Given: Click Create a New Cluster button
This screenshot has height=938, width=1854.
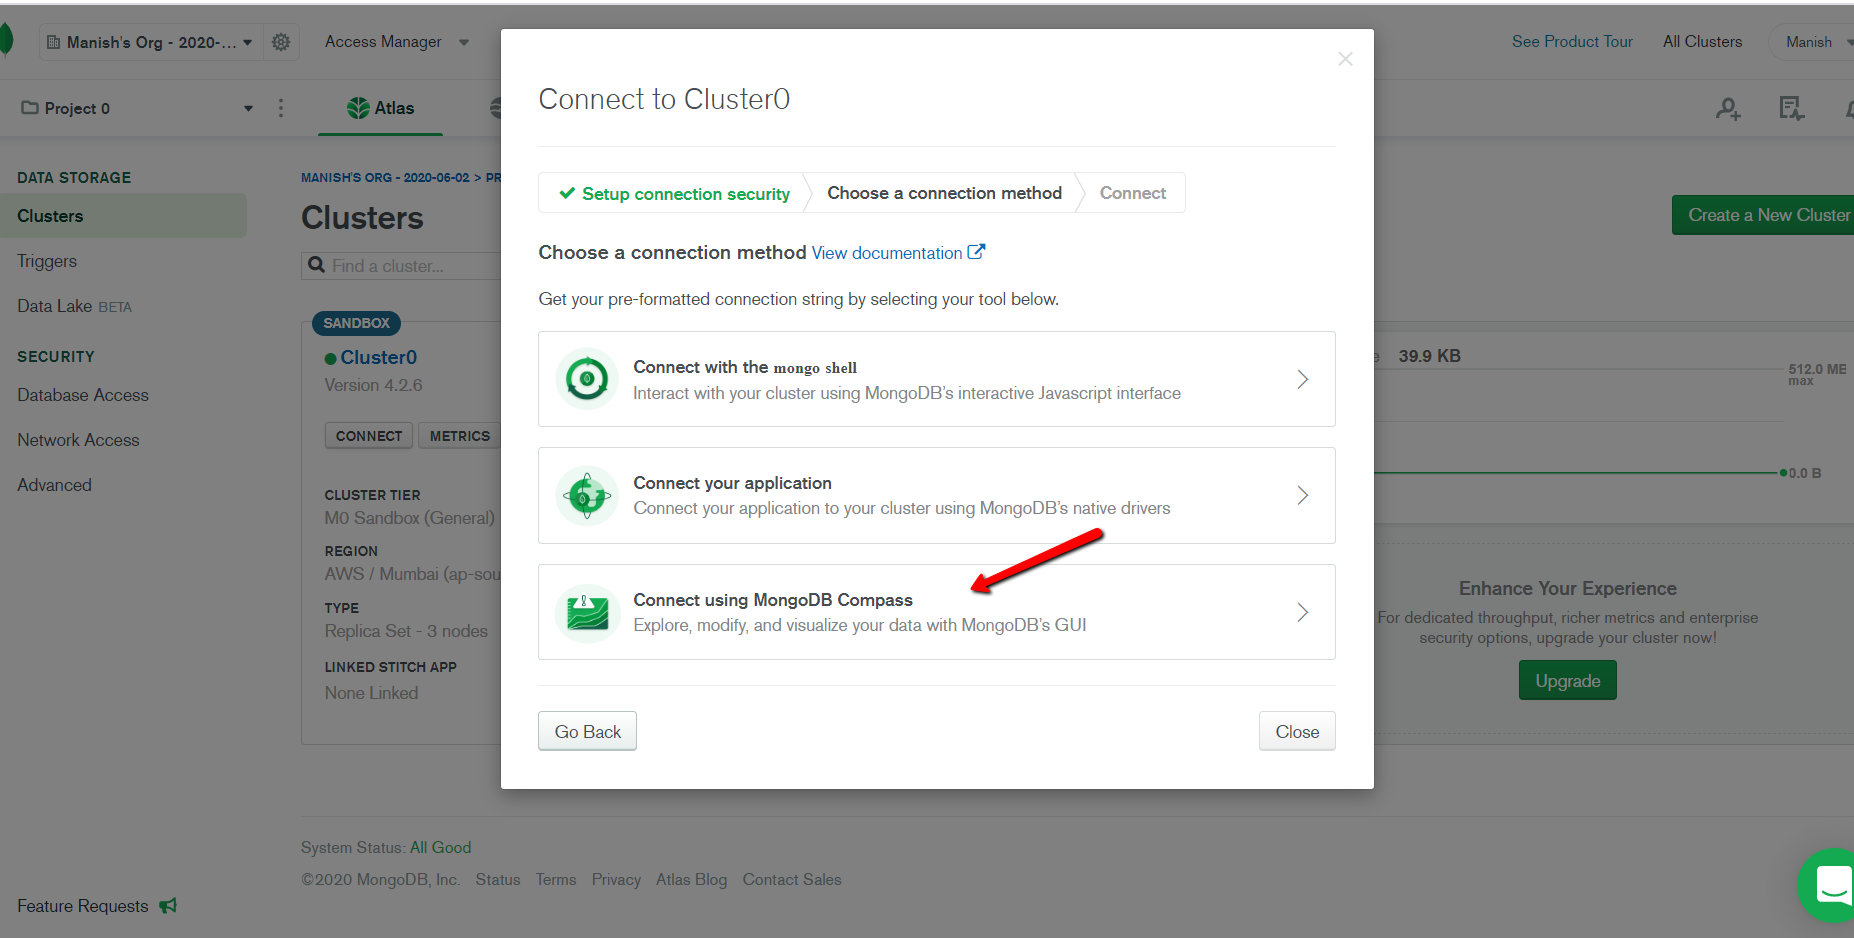Looking at the screenshot, I should pos(1763,215).
